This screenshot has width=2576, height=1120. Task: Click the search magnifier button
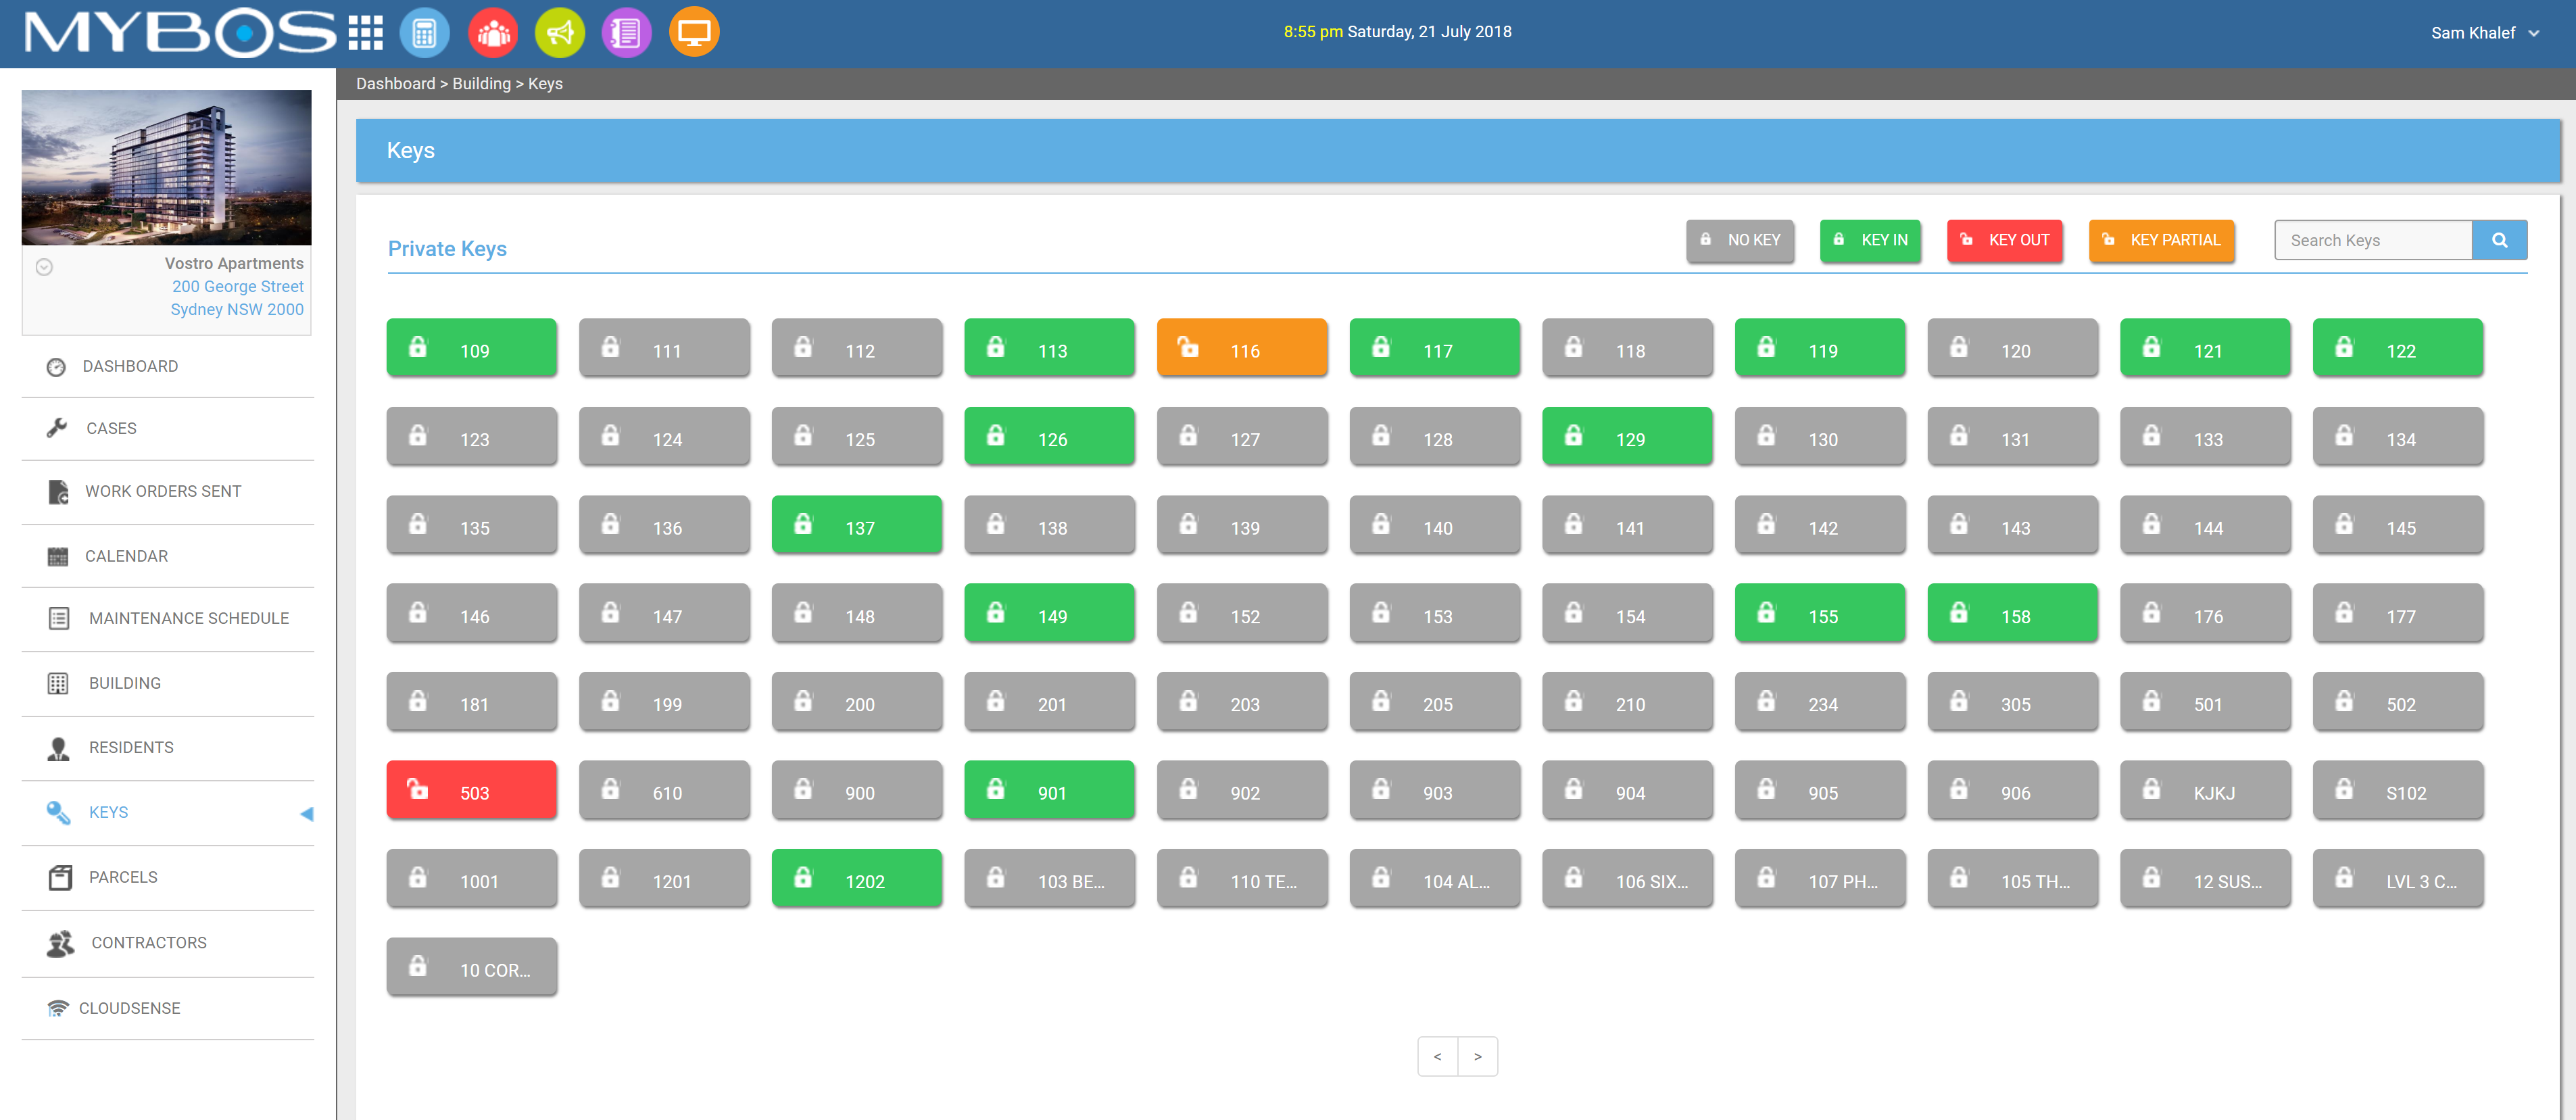[x=2499, y=240]
